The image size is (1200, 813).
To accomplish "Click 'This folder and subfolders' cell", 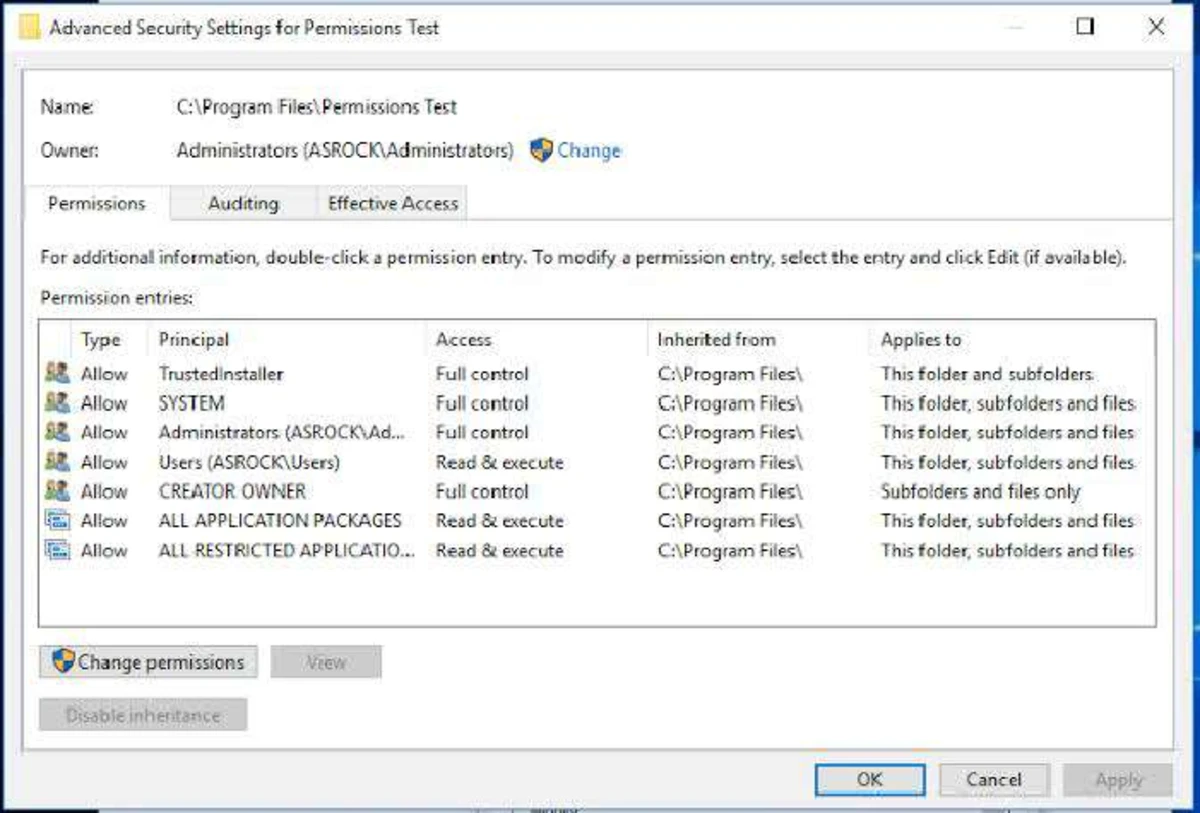I will 987,374.
